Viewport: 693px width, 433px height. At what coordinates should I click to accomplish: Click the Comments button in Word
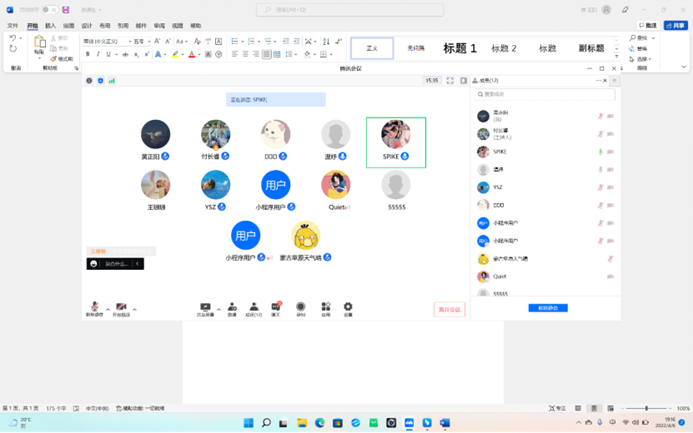click(648, 26)
